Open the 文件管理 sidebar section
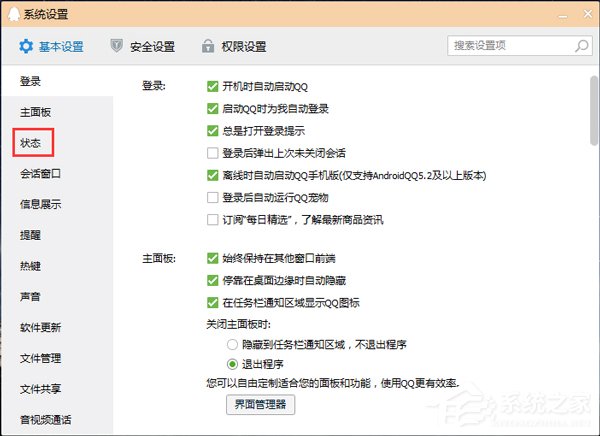 coord(41,358)
